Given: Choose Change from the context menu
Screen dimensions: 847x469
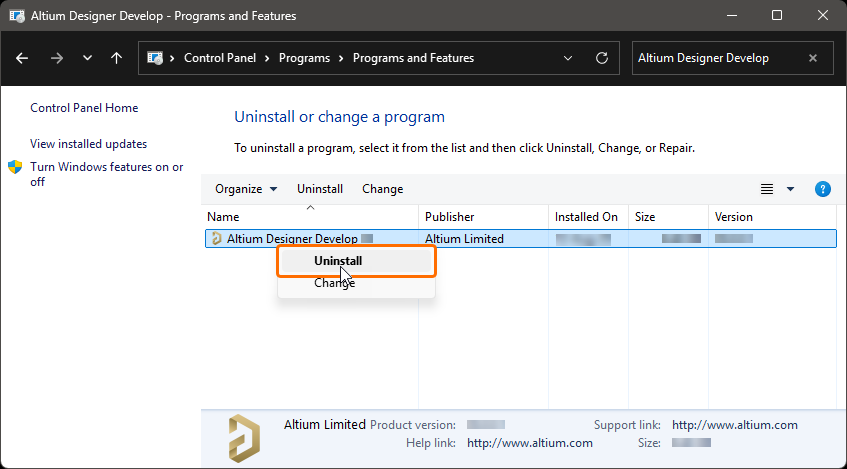Looking at the screenshot, I should [334, 283].
